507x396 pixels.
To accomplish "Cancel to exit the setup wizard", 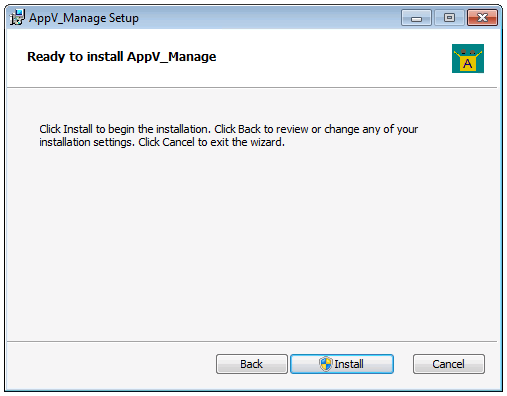I will (449, 364).
